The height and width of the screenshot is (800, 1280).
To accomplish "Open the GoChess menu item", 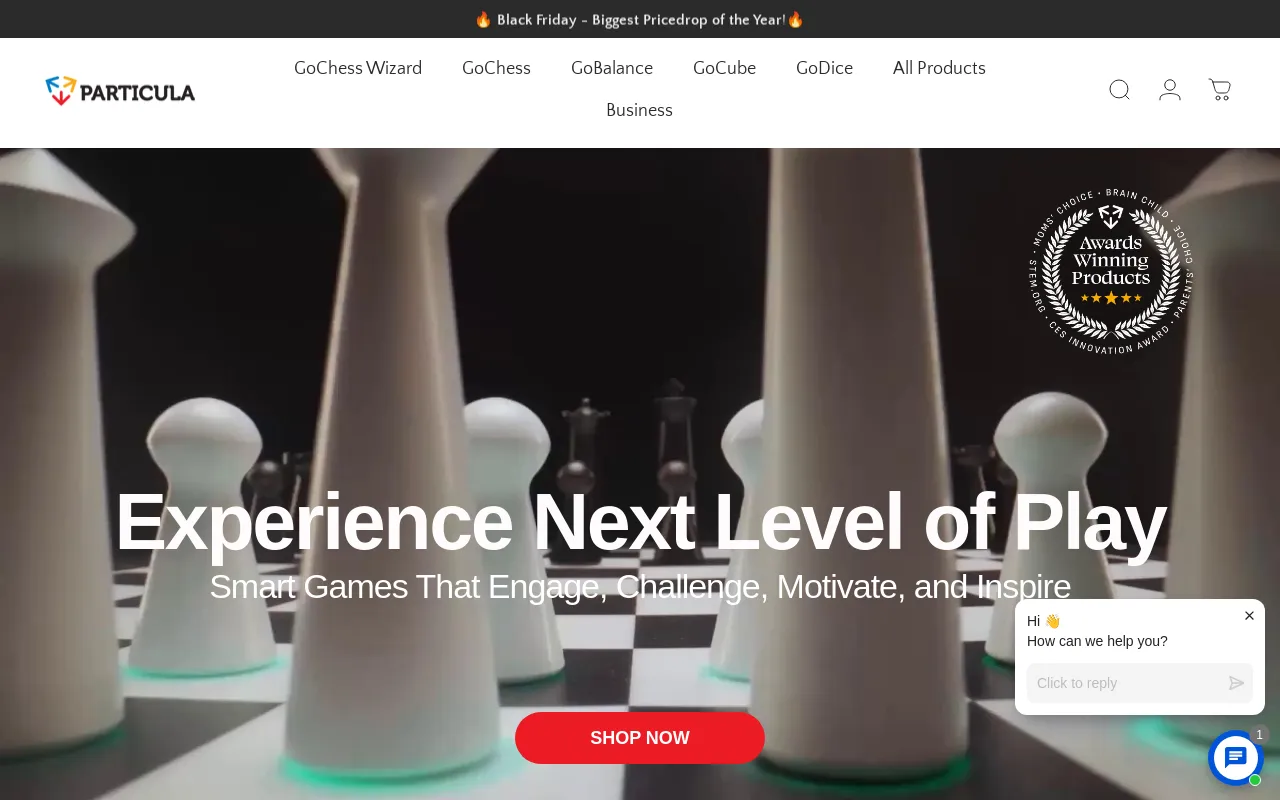I will 496,68.
